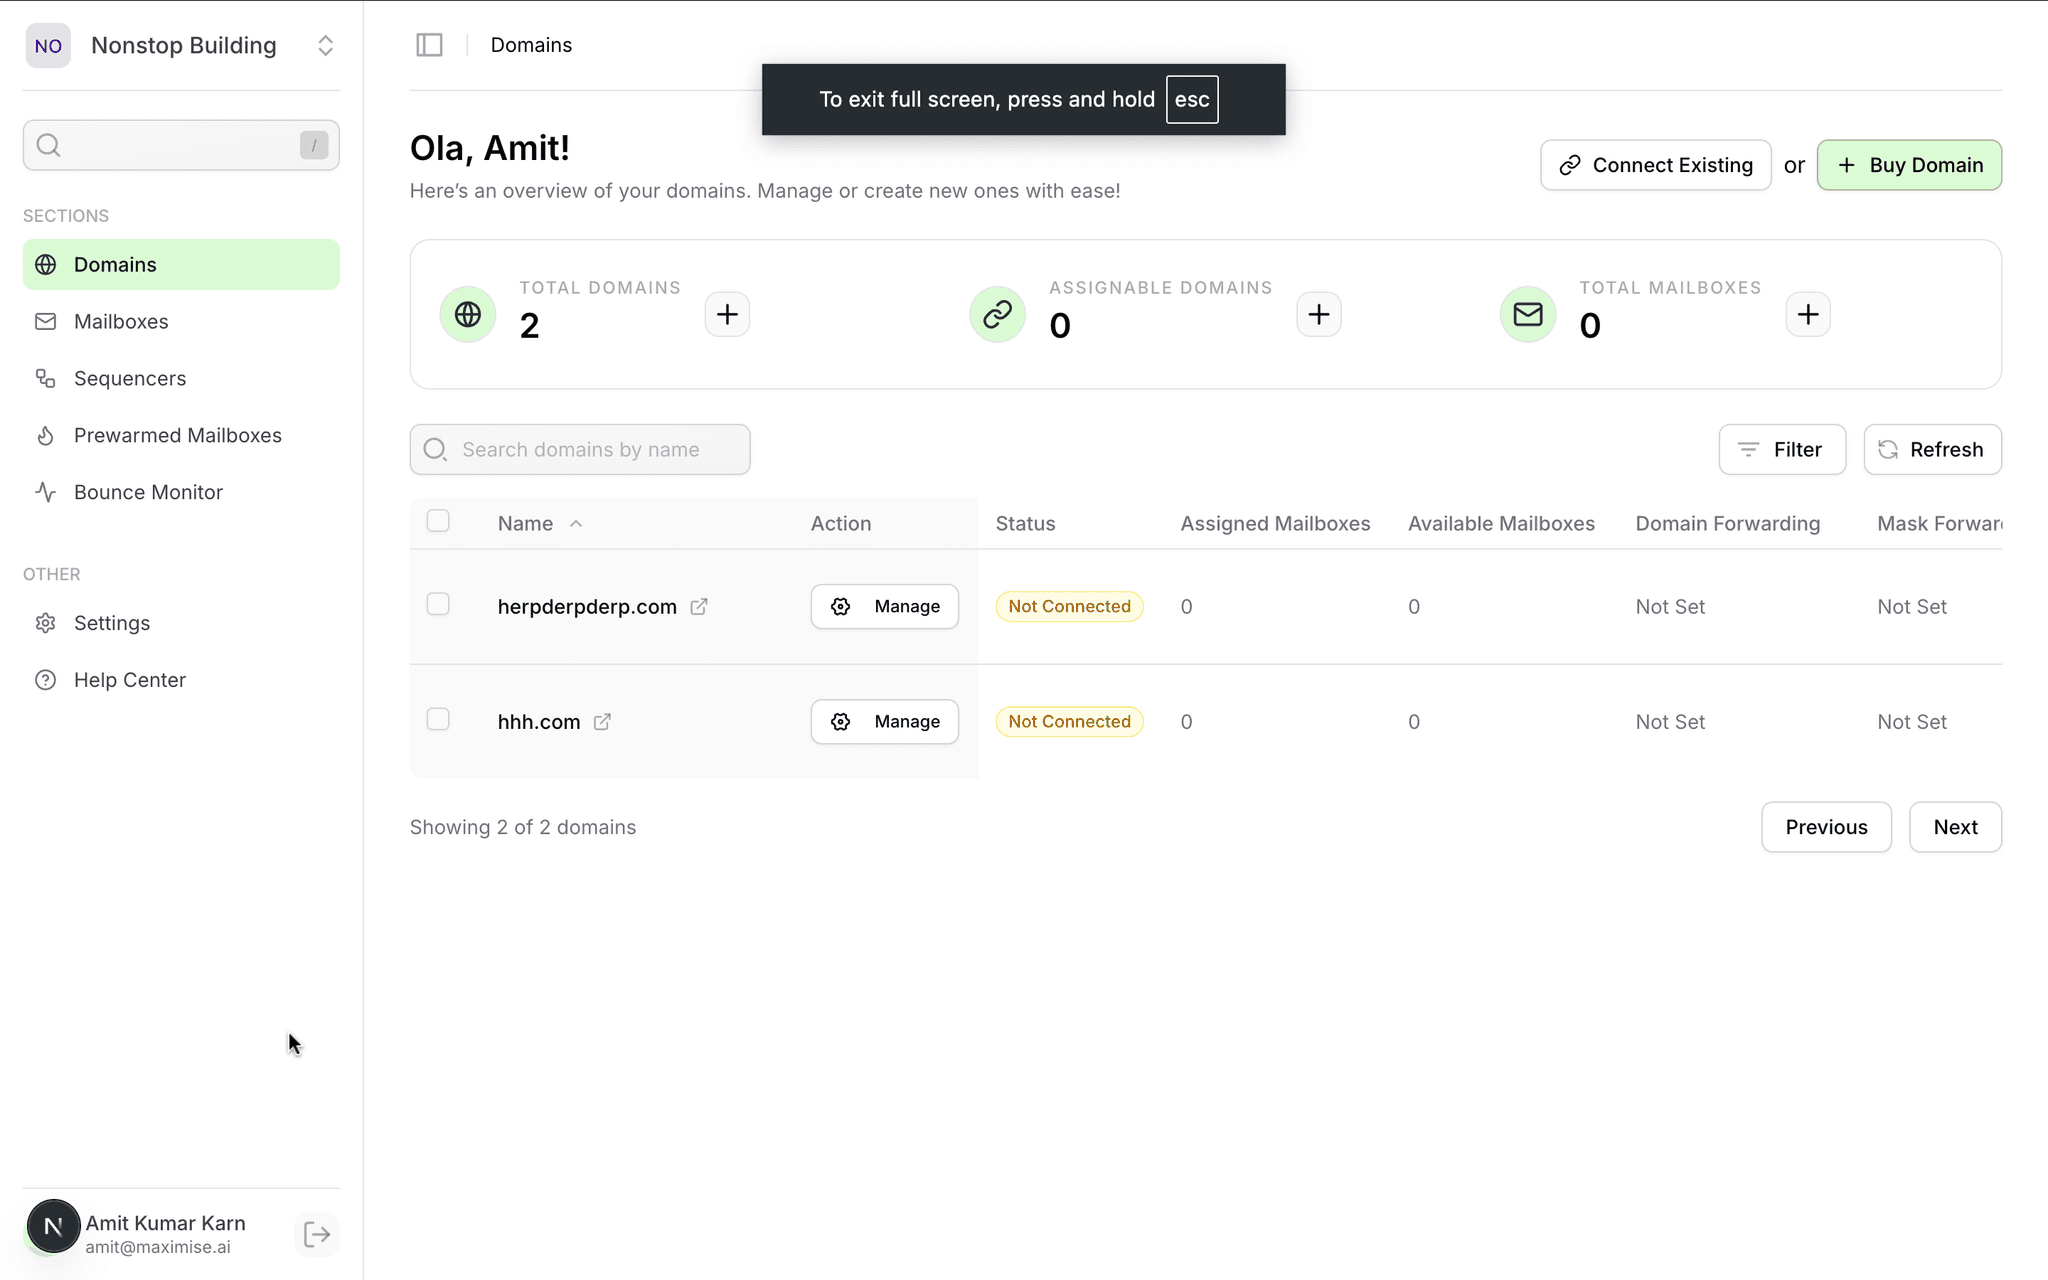The height and width of the screenshot is (1280, 2048).
Task: Click the plus beside Total Mailboxes
Action: click(x=1808, y=314)
